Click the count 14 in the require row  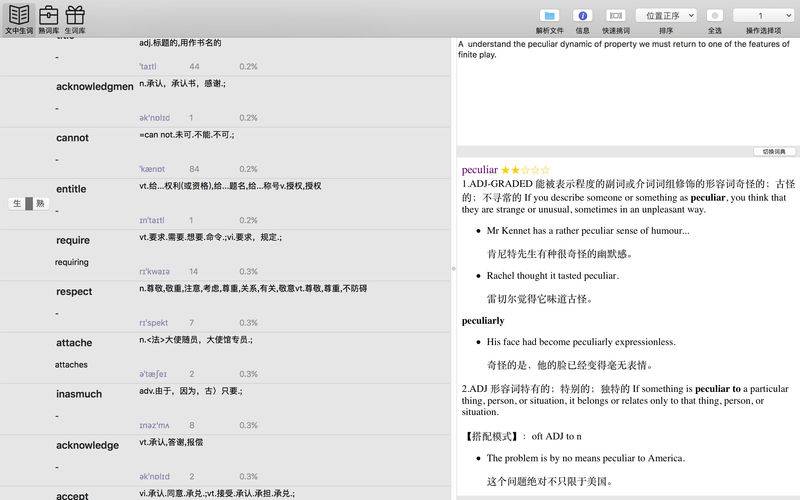point(193,271)
